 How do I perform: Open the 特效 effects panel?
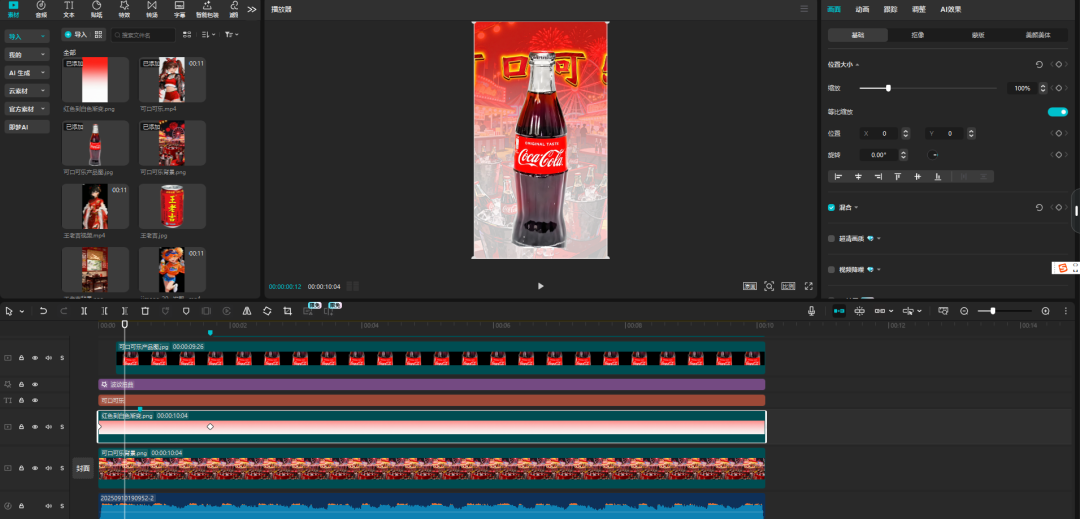click(x=124, y=9)
